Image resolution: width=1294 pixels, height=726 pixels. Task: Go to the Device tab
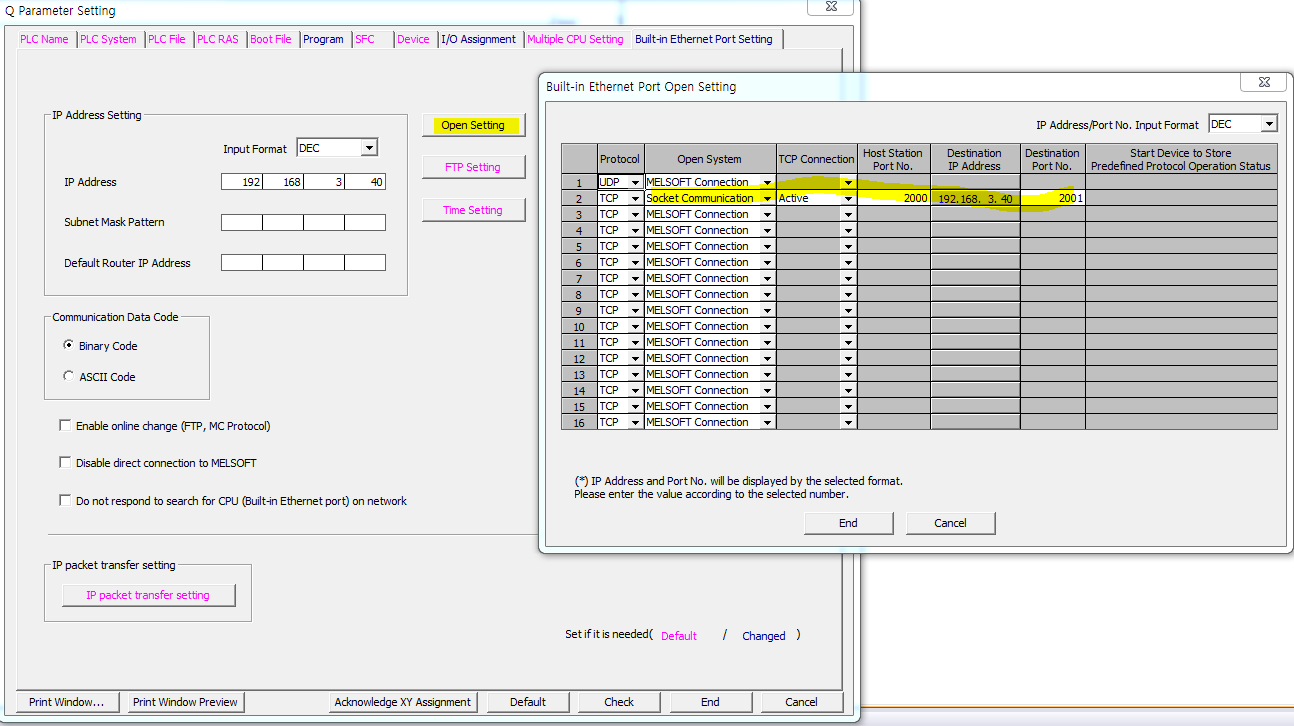coord(413,39)
